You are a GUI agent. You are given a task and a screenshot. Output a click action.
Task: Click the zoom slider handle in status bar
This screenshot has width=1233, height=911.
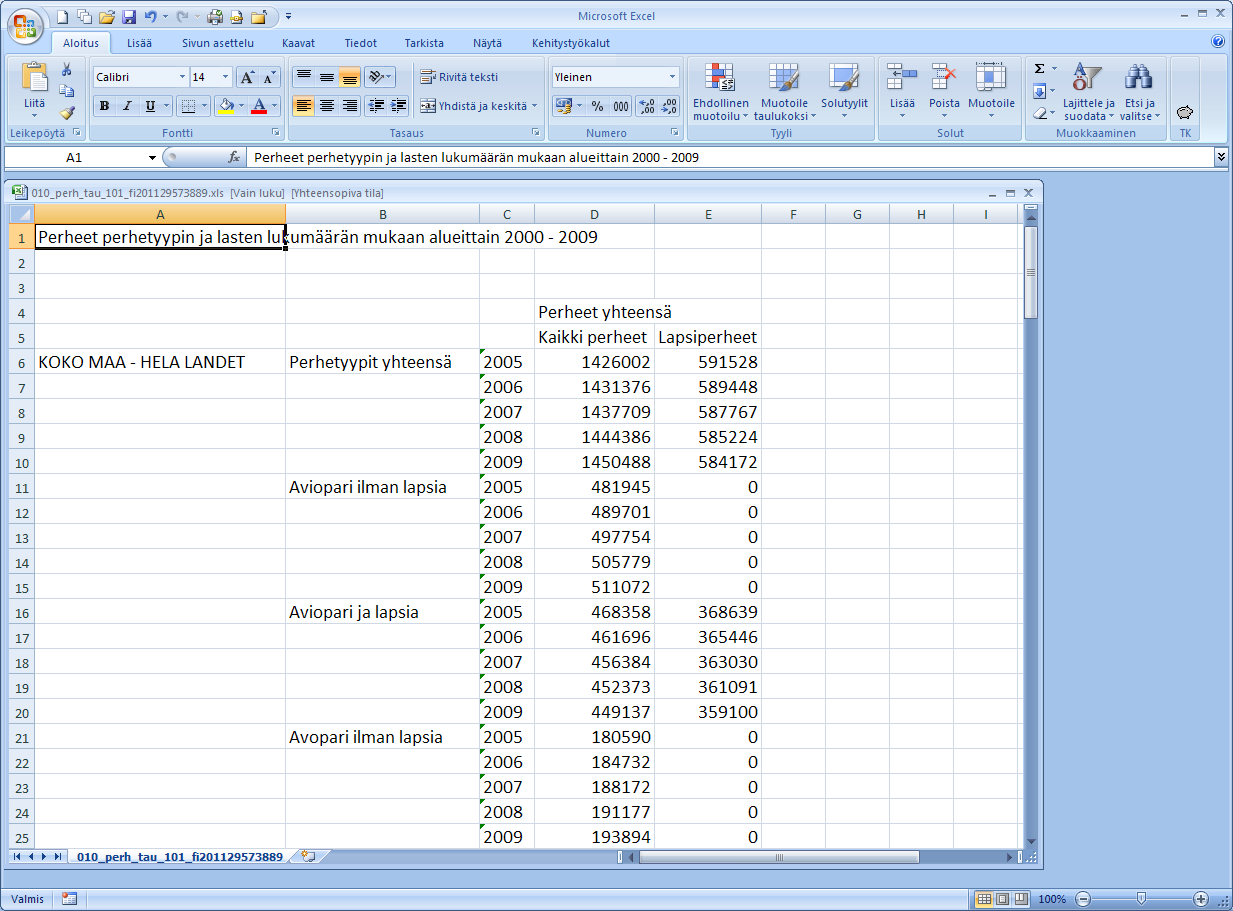pyautogui.click(x=1141, y=899)
